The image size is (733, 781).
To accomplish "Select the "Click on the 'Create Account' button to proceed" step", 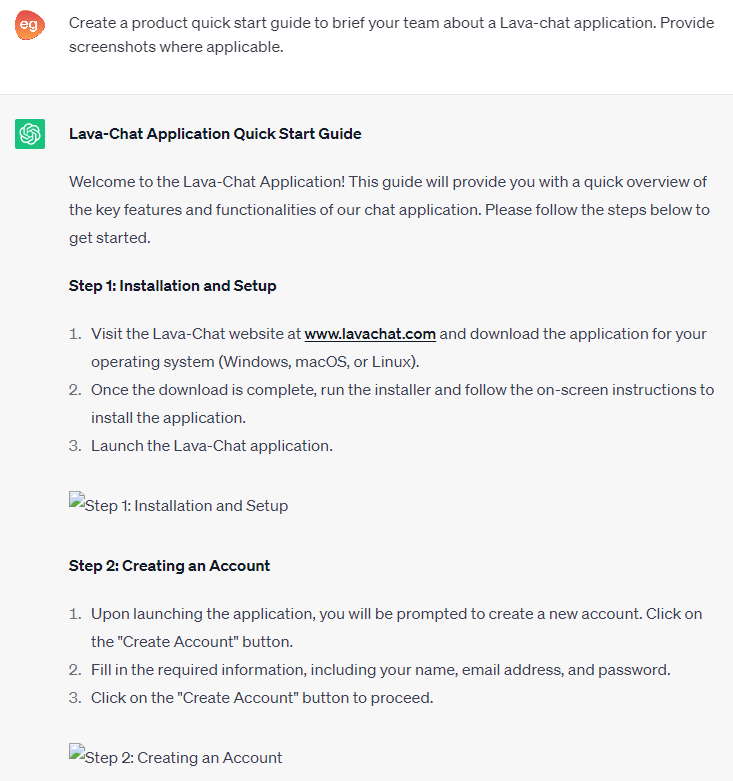I will click(261, 698).
